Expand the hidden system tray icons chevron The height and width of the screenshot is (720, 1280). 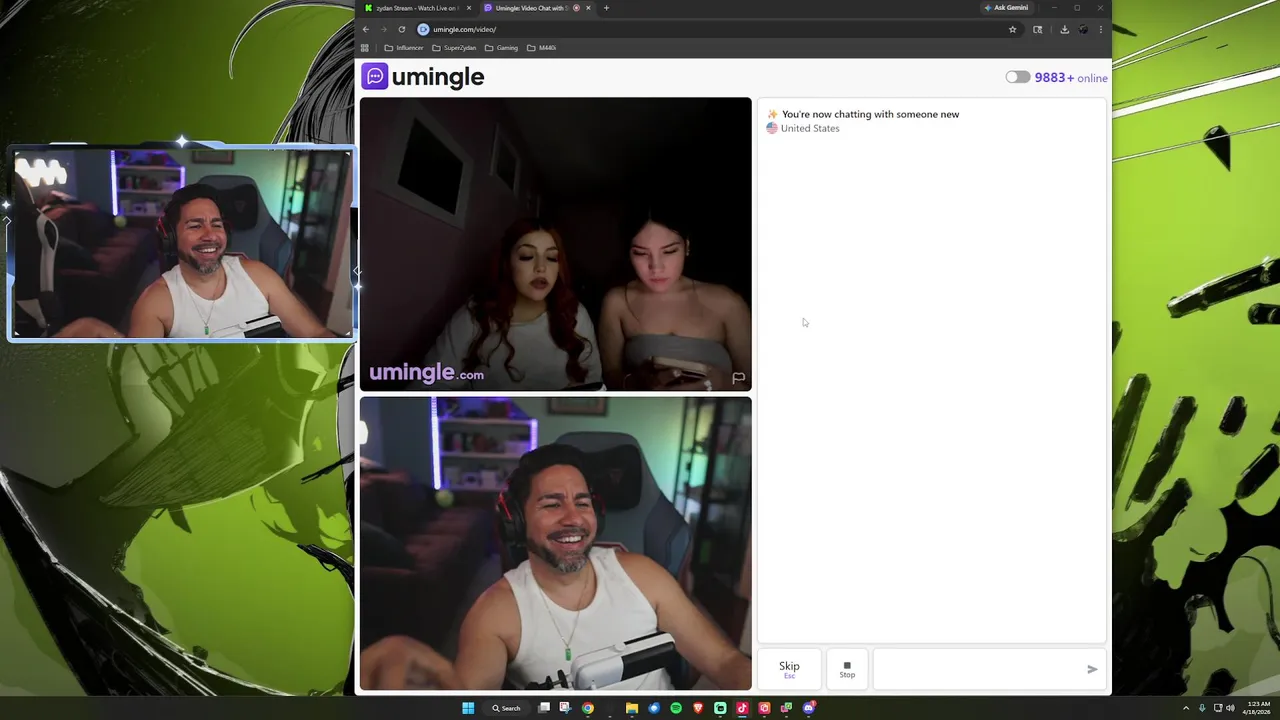point(1186,708)
